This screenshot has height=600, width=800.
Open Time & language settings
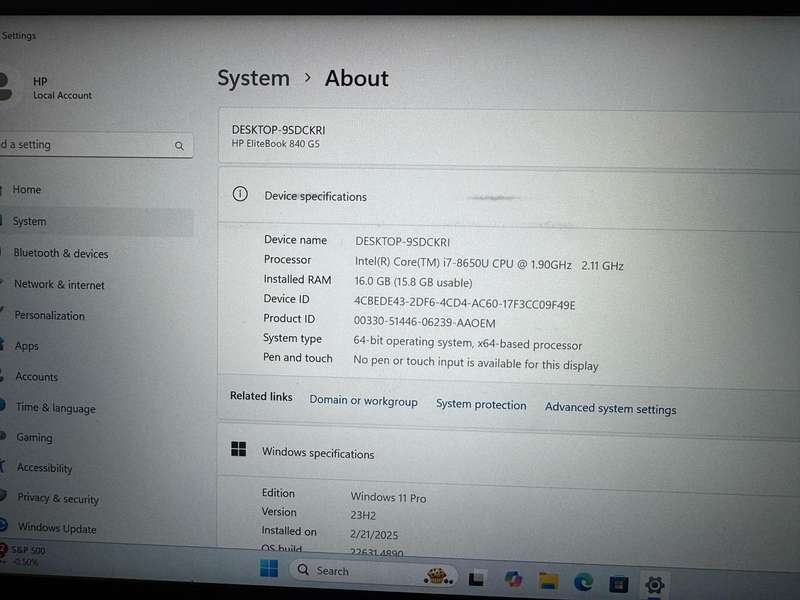click(56, 408)
